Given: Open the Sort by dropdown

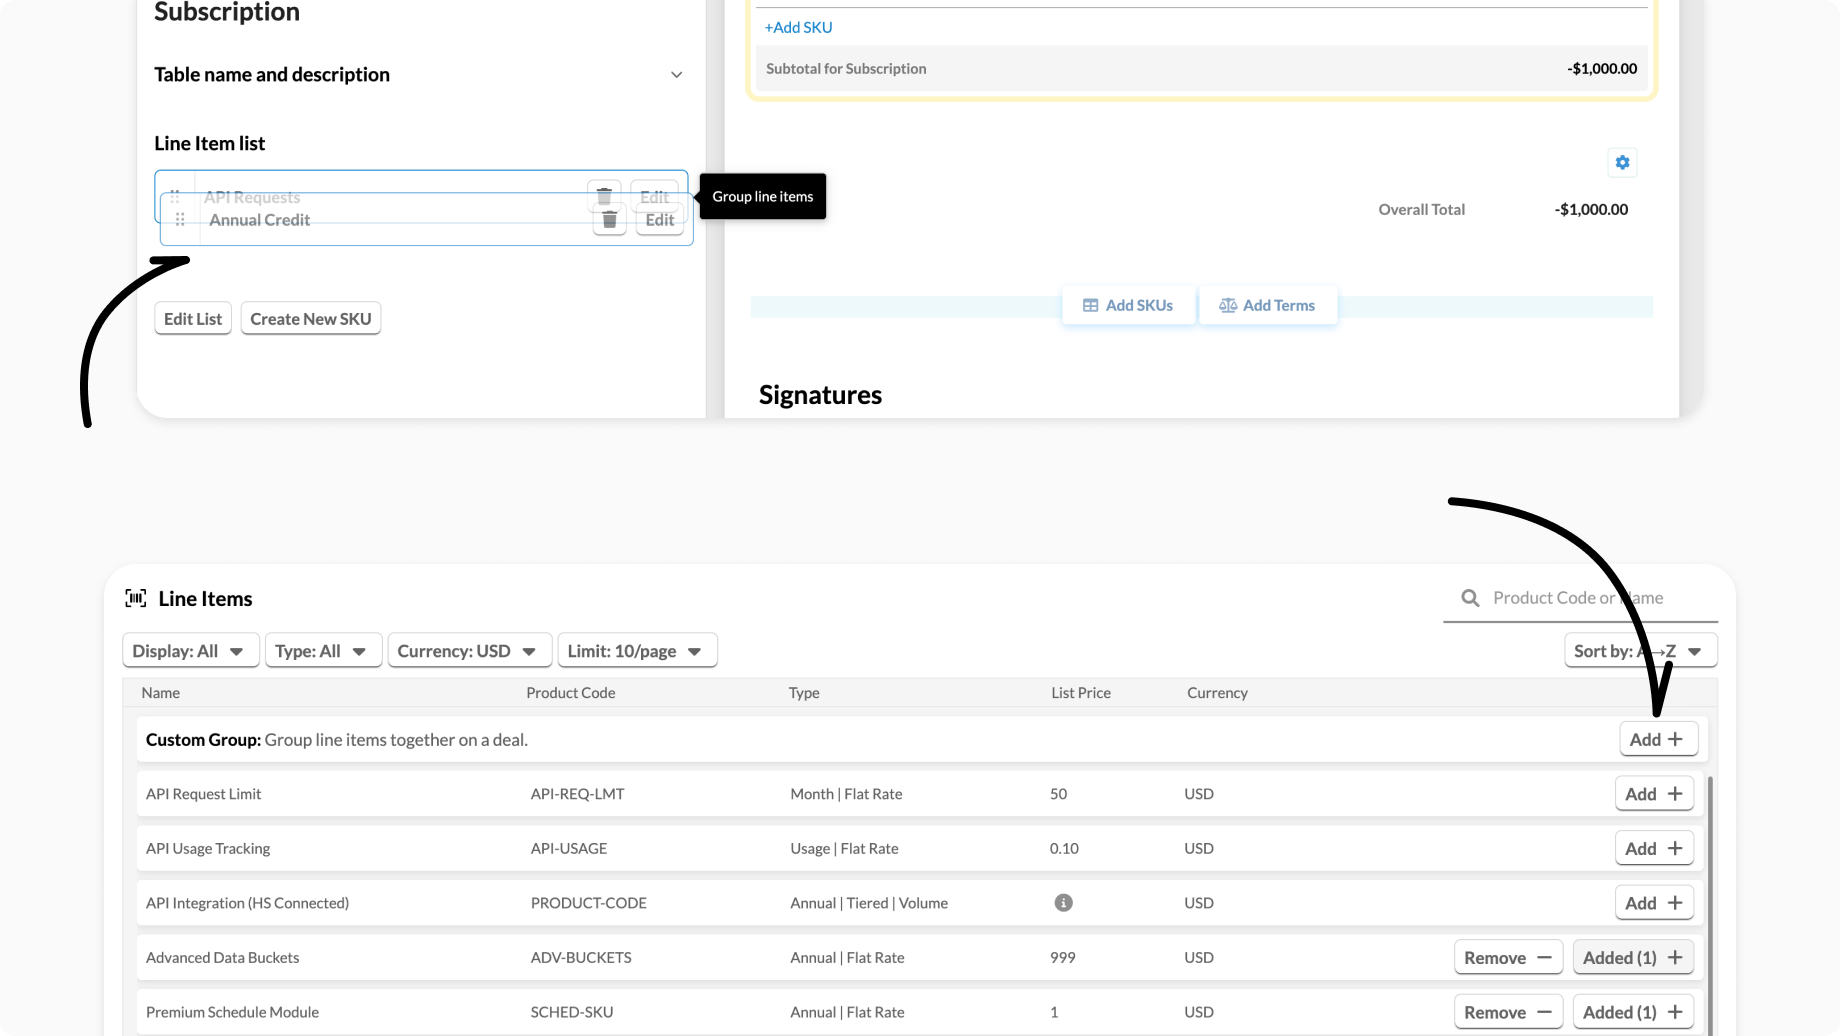Looking at the screenshot, I should pyautogui.click(x=1638, y=651).
